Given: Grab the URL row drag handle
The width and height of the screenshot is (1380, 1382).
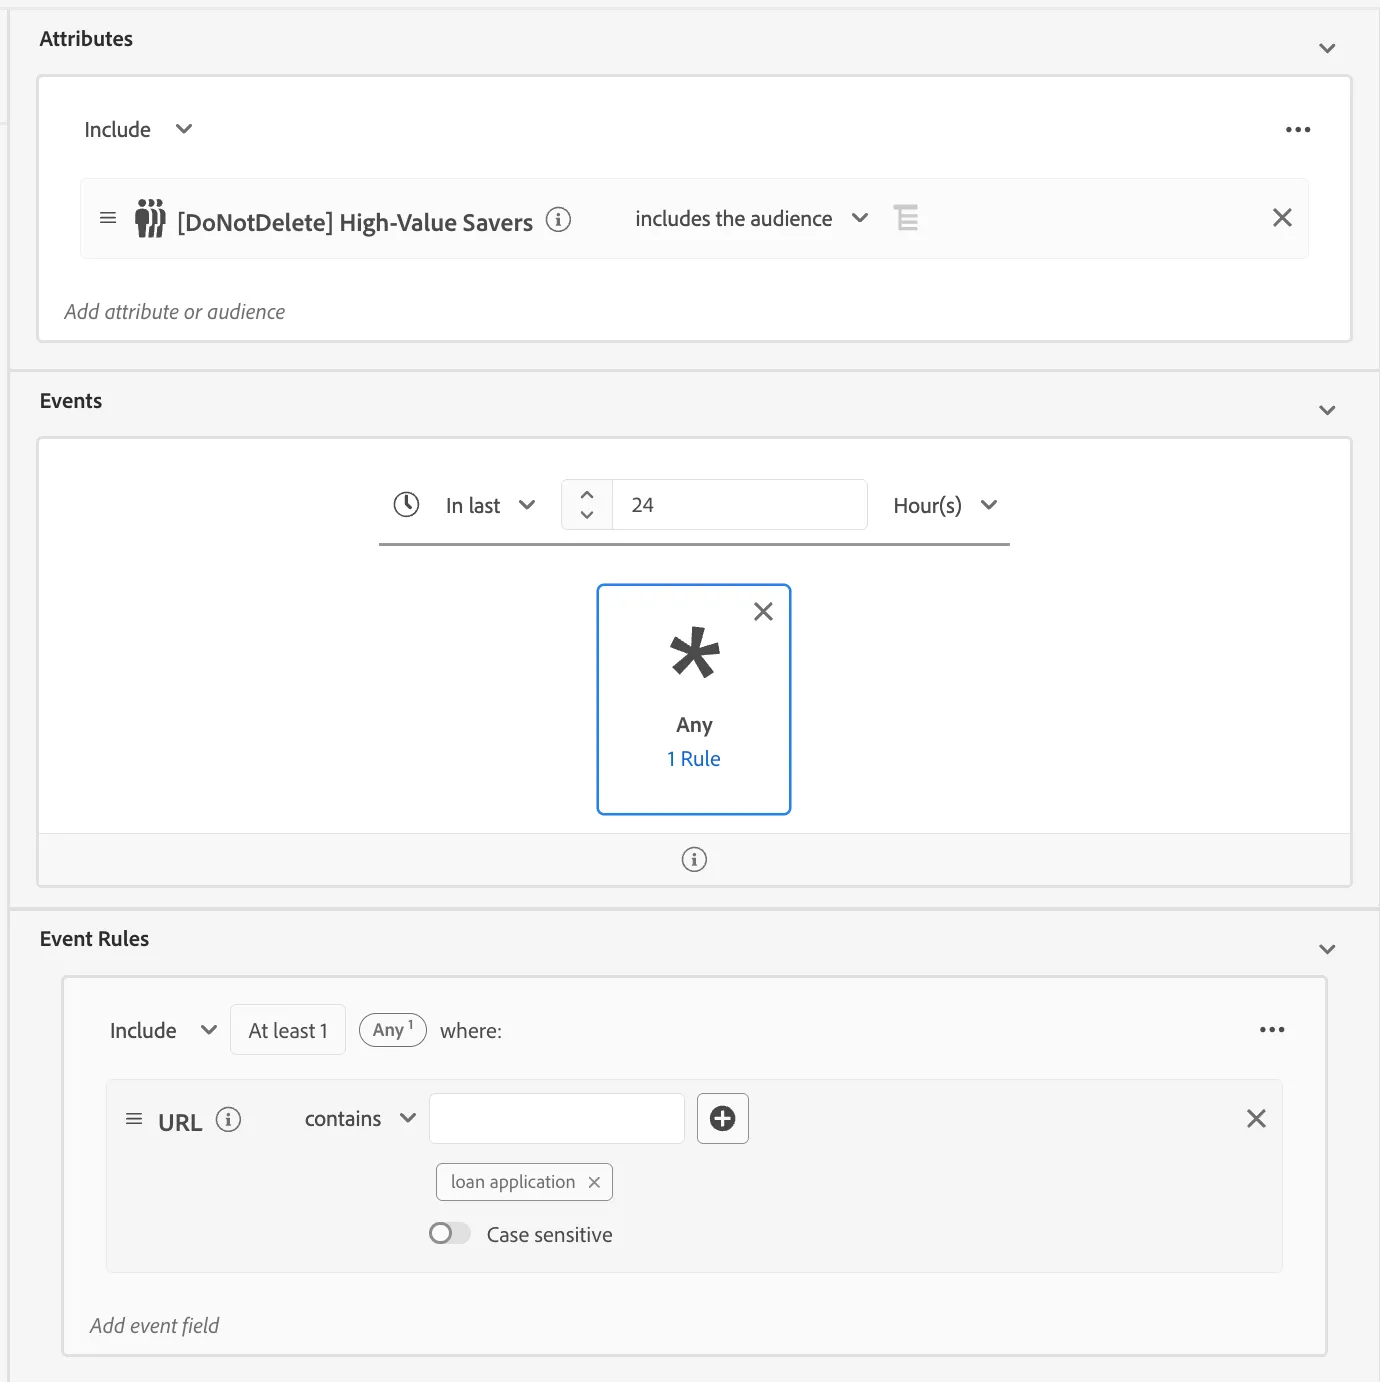Looking at the screenshot, I should pyautogui.click(x=134, y=1119).
